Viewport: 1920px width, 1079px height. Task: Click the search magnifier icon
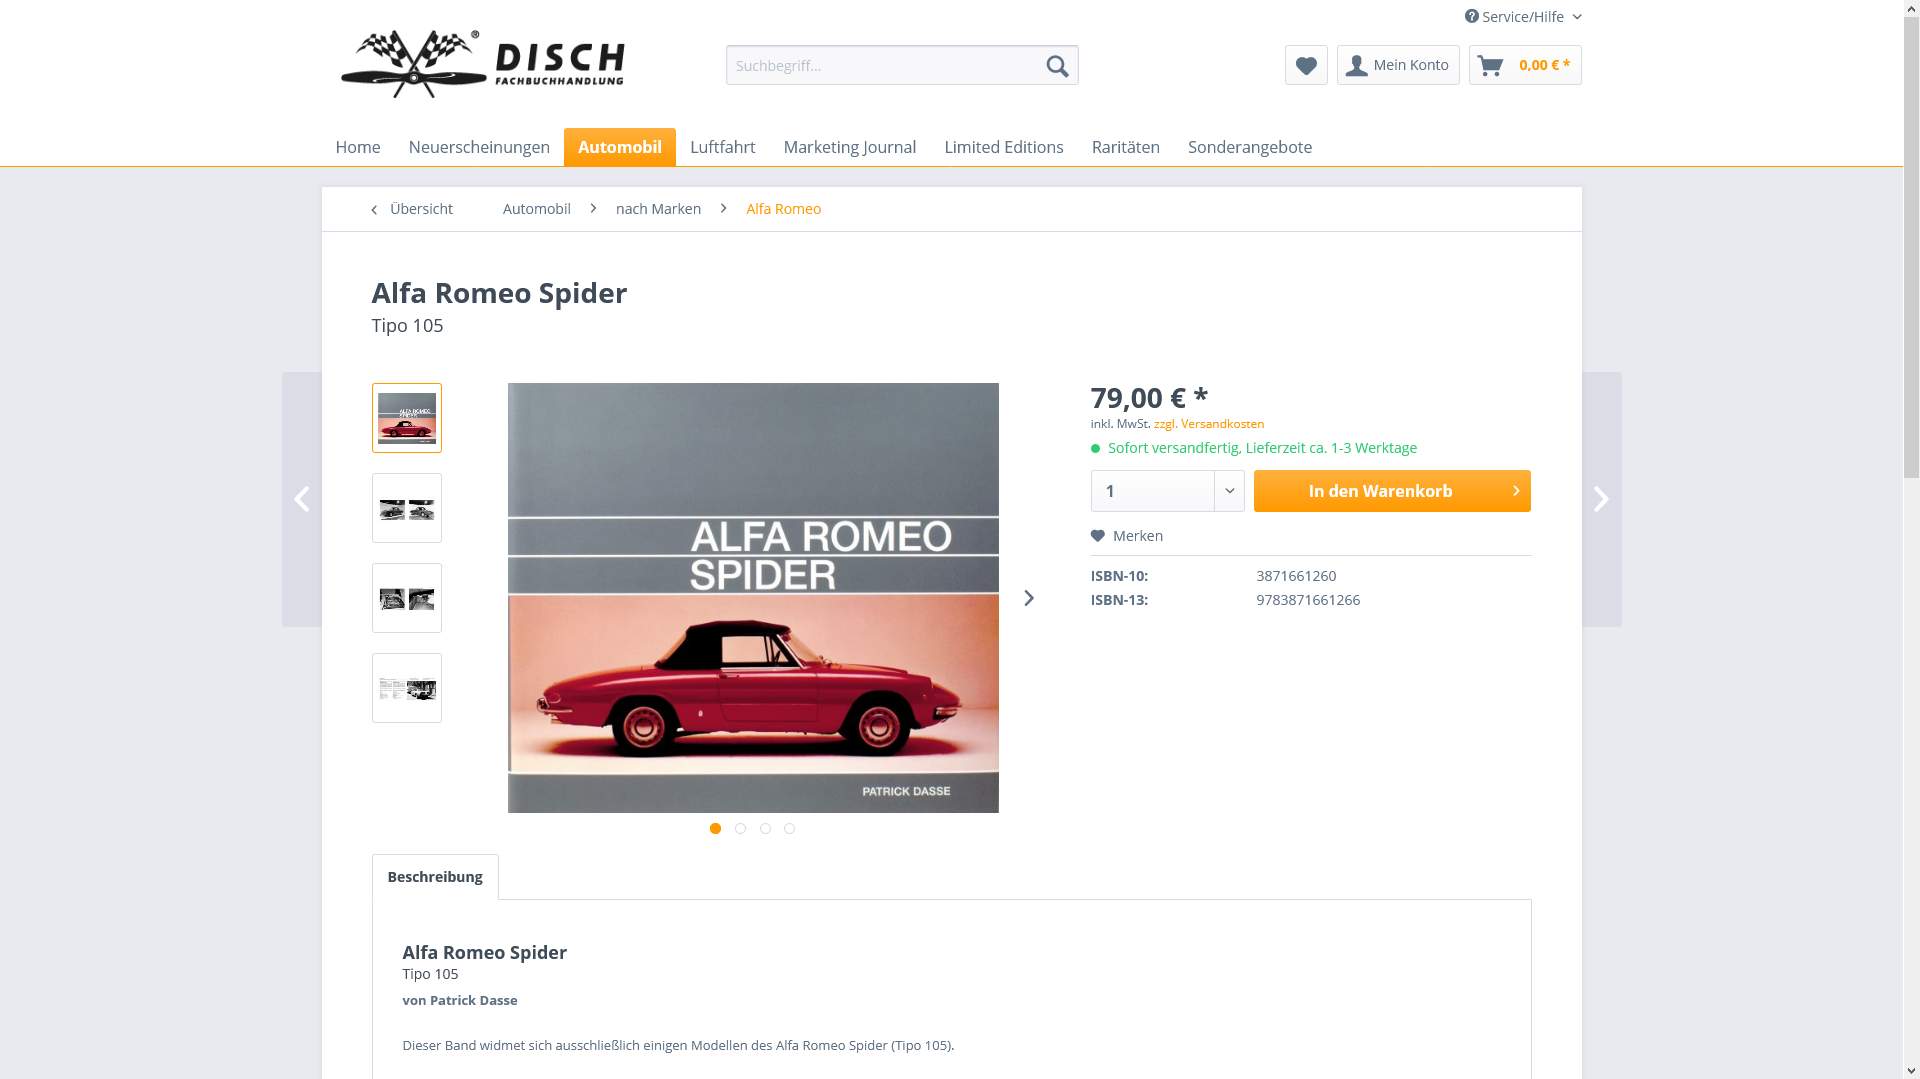pos(1057,66)
